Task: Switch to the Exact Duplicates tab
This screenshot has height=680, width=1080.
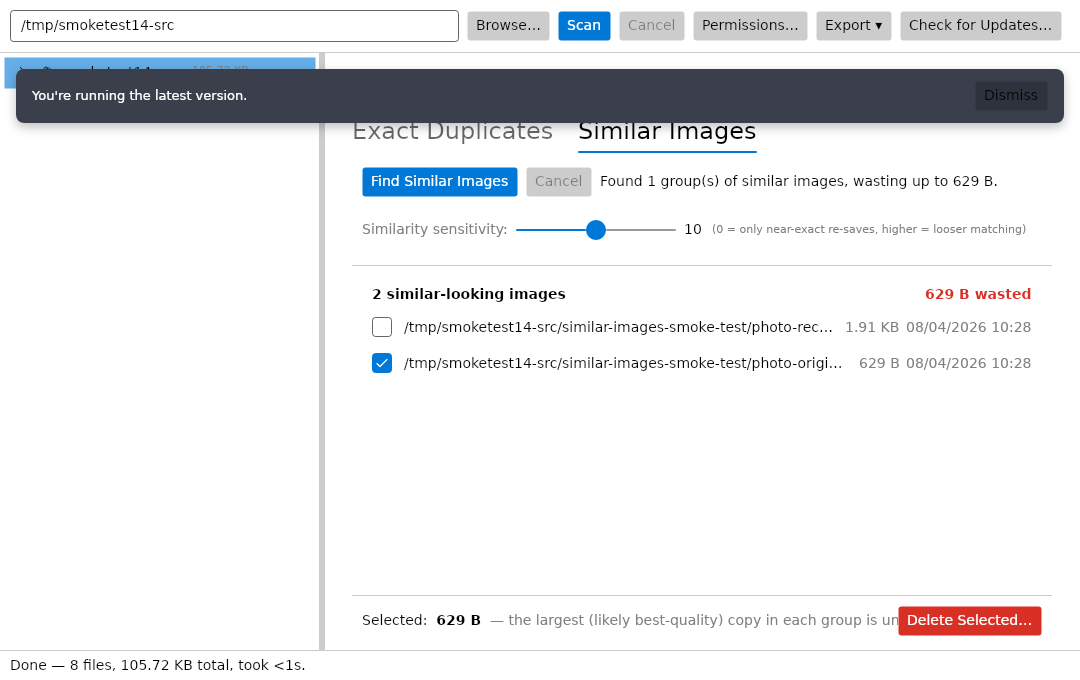Action: [x=453, y=131]
